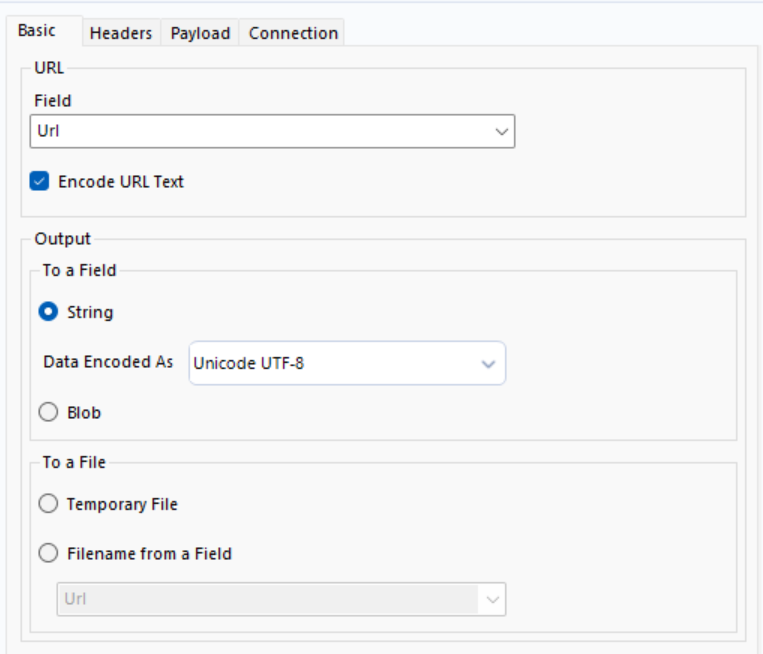The image size is (763, 654).
Task: Open the Data Encoded As dropdown arrow
Action: pyautogui.click(x=488, y=363)
